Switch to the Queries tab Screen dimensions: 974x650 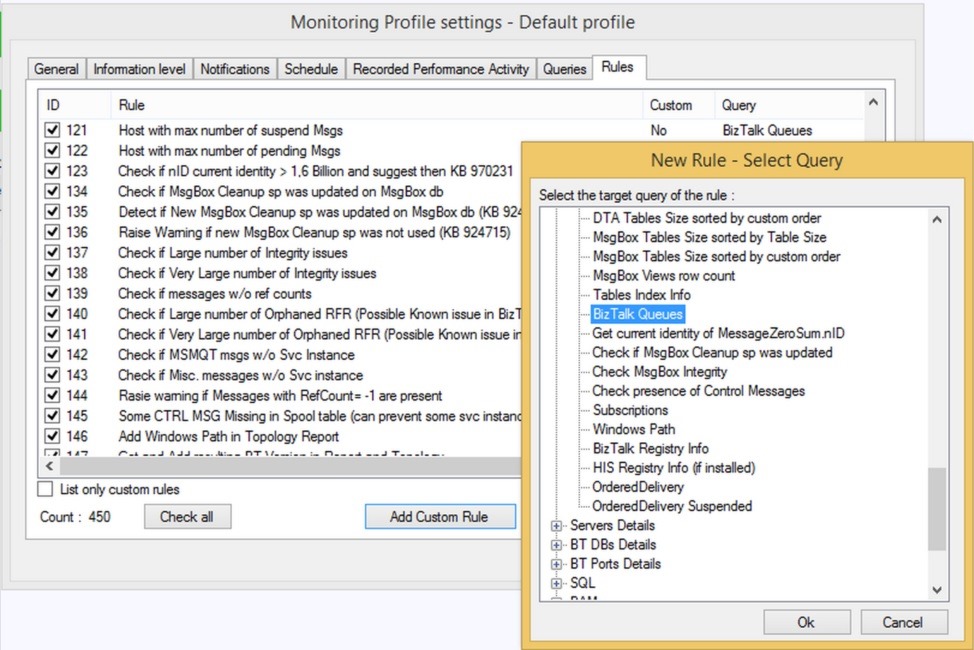(564, 69)
